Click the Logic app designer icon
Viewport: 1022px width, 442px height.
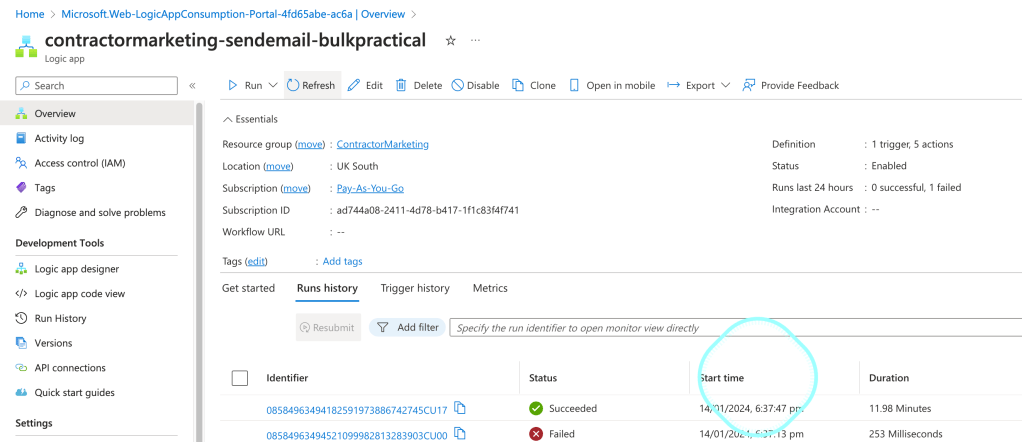click(22, 269)
